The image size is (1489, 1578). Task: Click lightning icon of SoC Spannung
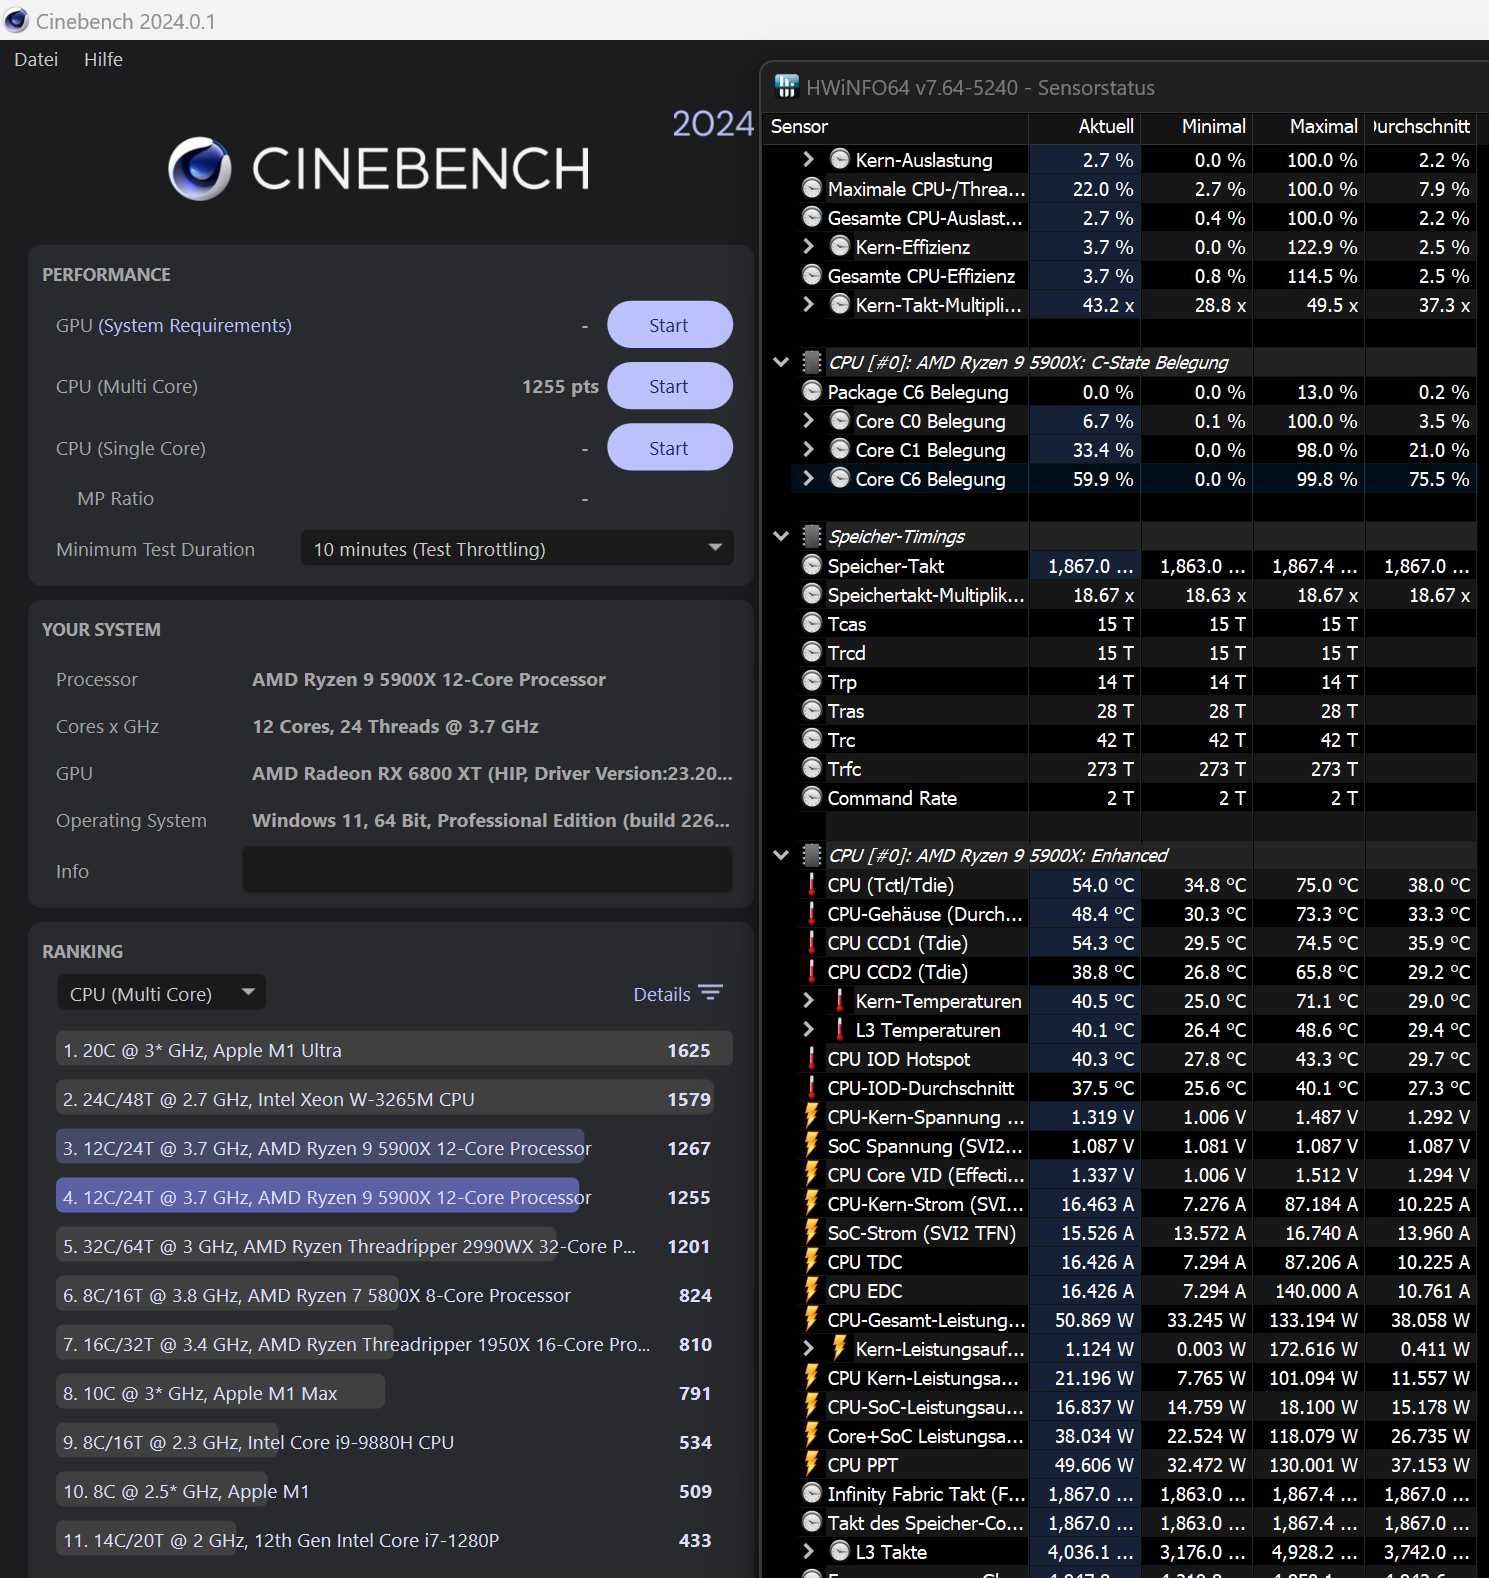pyautogui.click(x=811, y=1145)
